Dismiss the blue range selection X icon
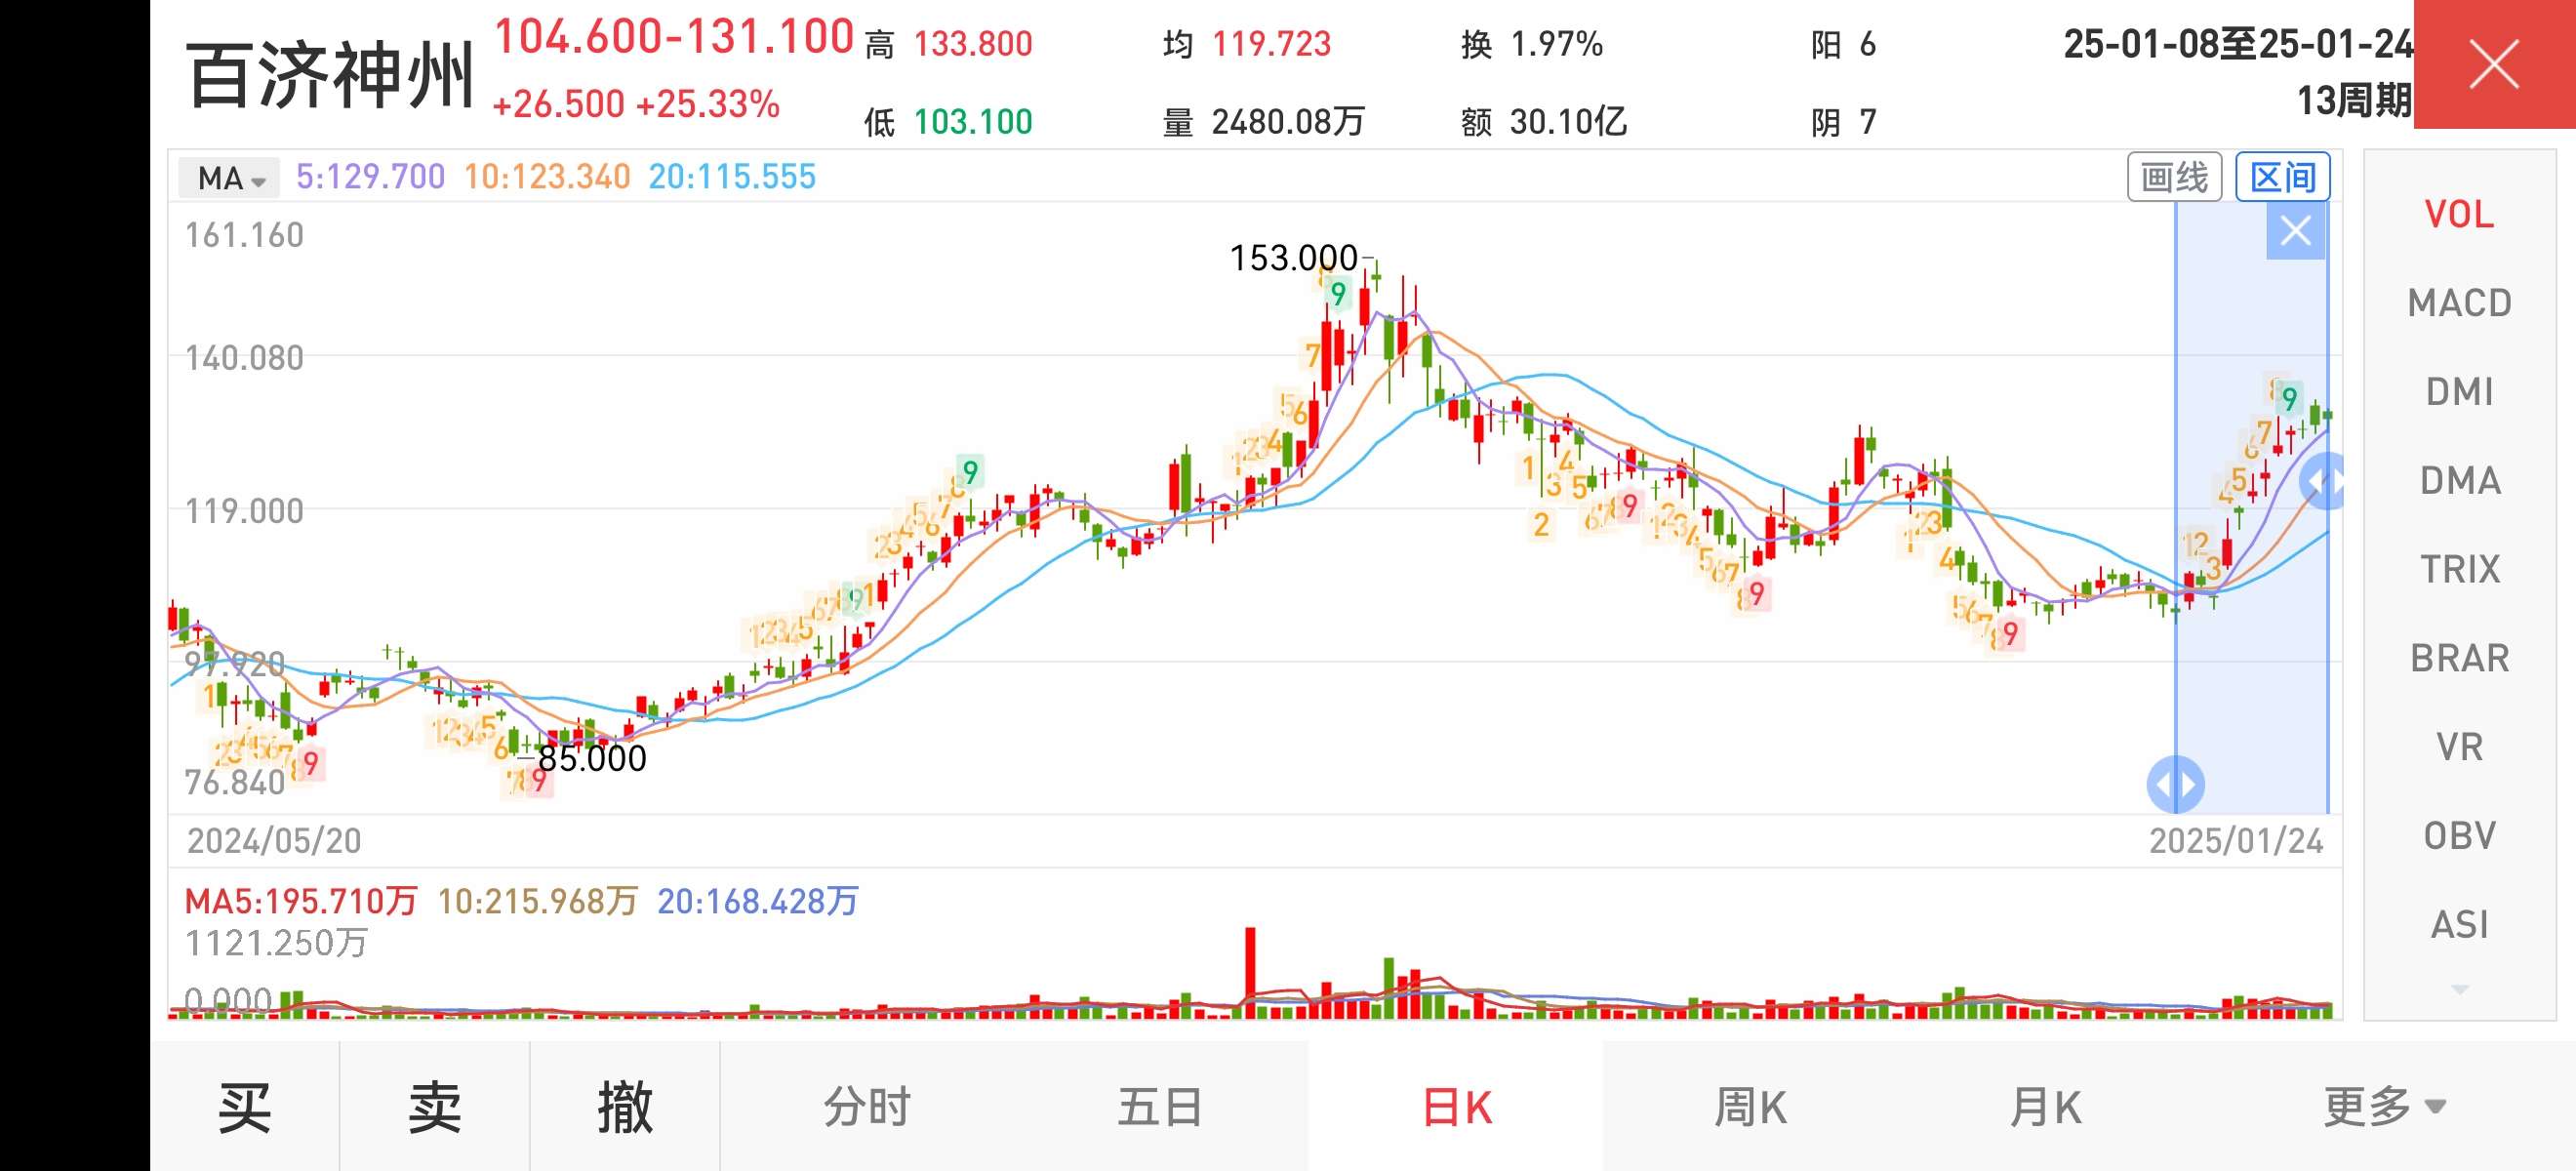 [2295, 231]
